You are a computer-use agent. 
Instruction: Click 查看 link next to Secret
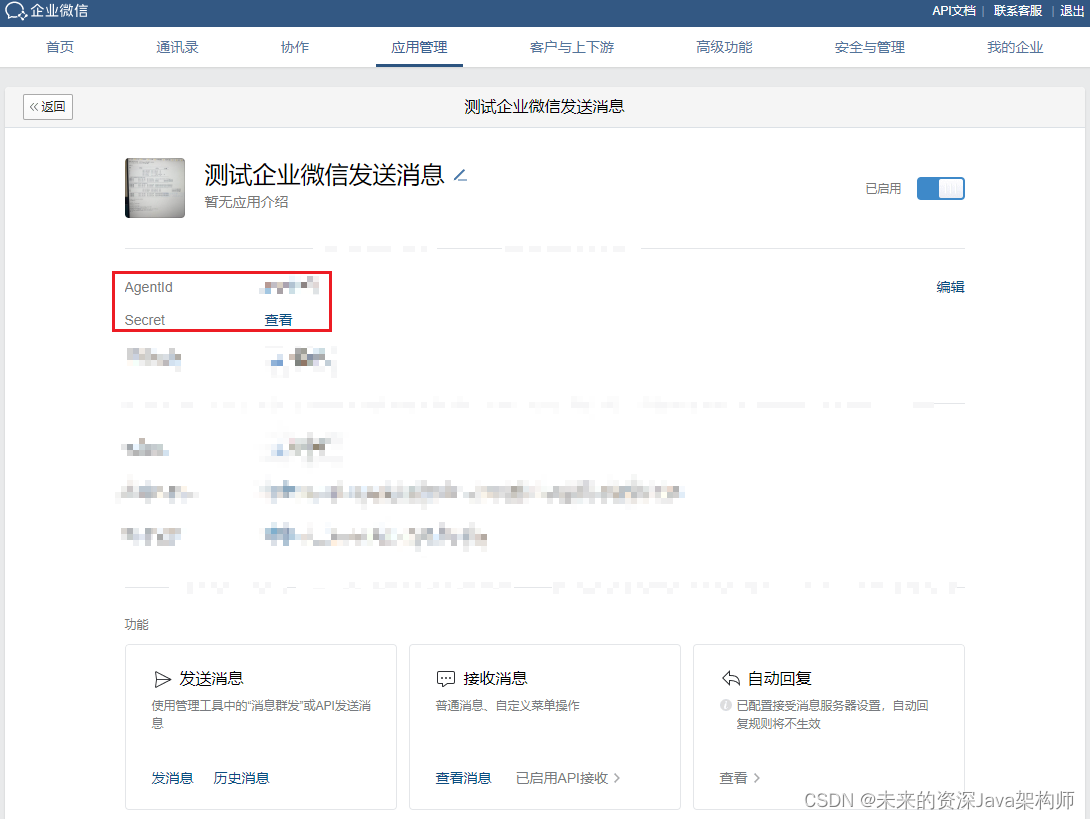(278, 320)
